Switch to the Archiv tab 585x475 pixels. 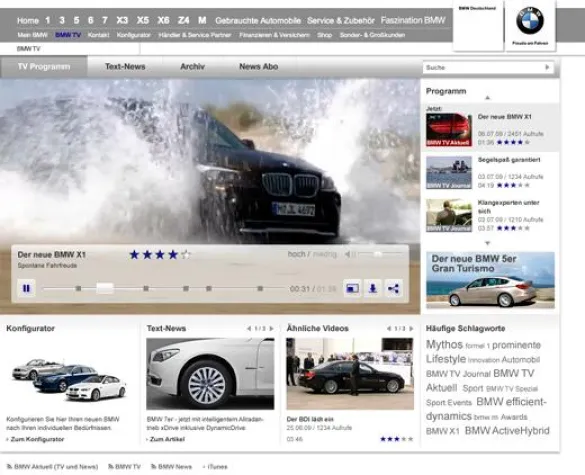[x=192, y=66]
